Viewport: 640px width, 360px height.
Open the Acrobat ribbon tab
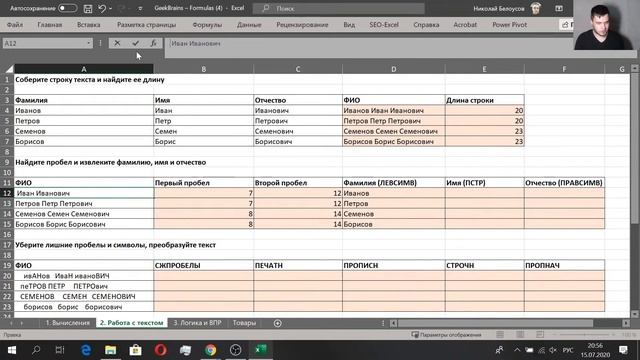[465, 25]
